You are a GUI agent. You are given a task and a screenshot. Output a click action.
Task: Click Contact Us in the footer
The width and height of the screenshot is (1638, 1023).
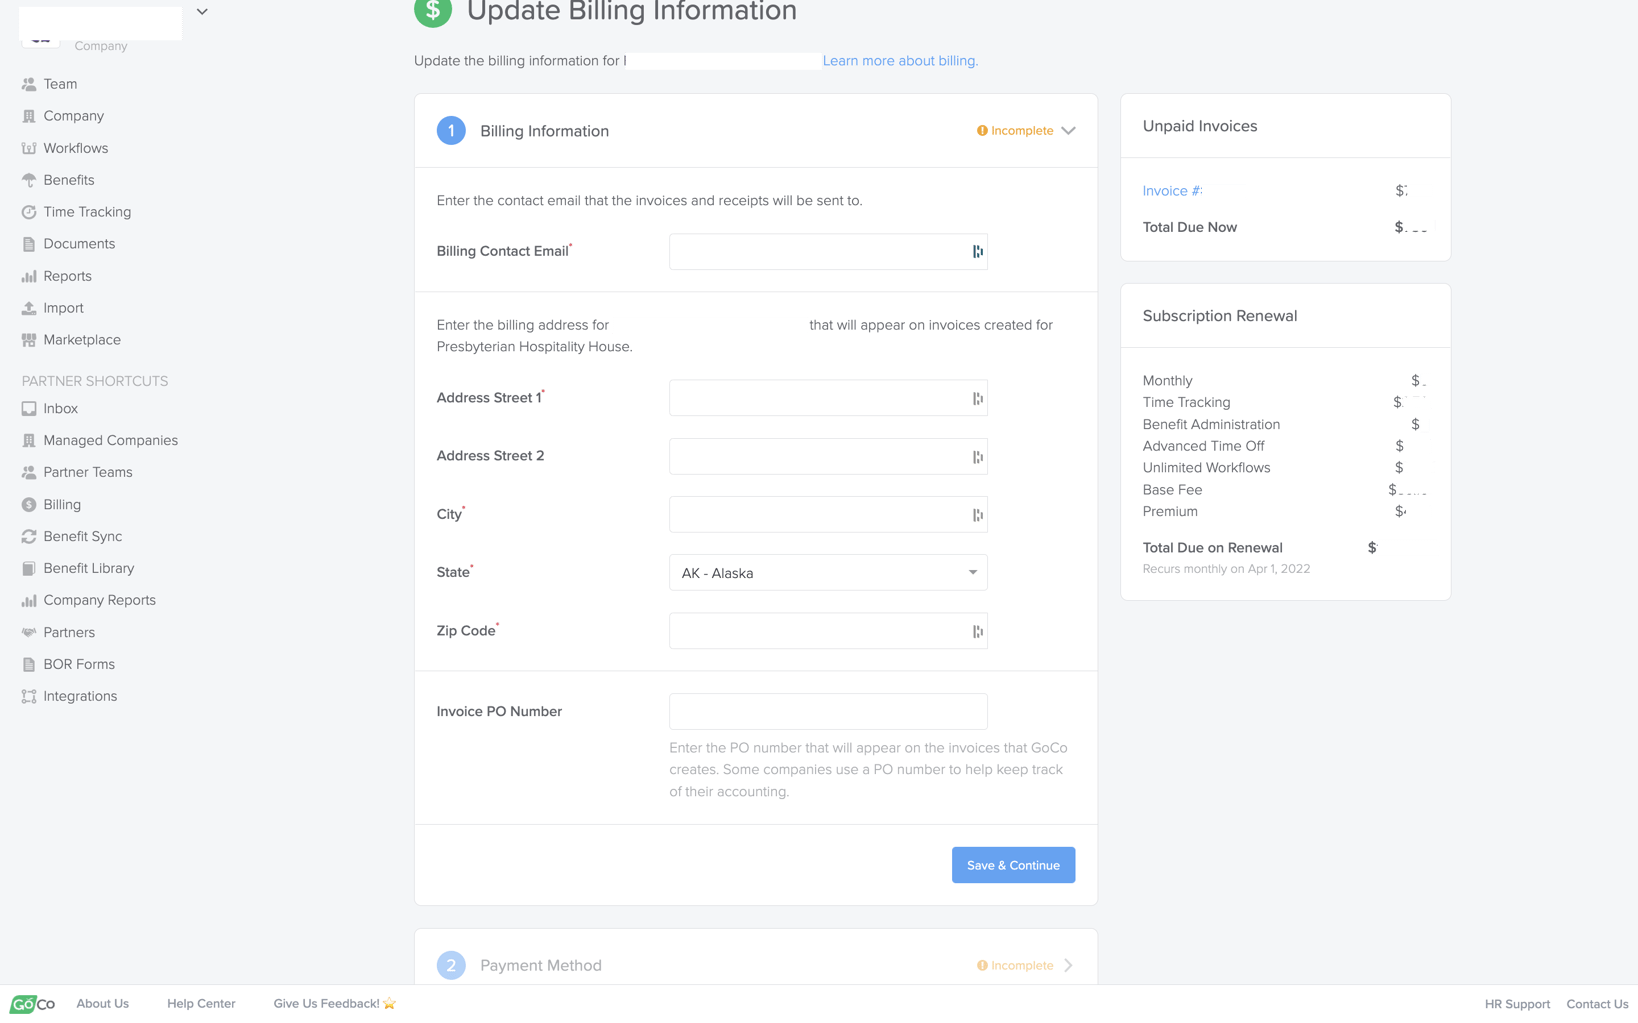pyautogui.click(x=1597, y=1004)
